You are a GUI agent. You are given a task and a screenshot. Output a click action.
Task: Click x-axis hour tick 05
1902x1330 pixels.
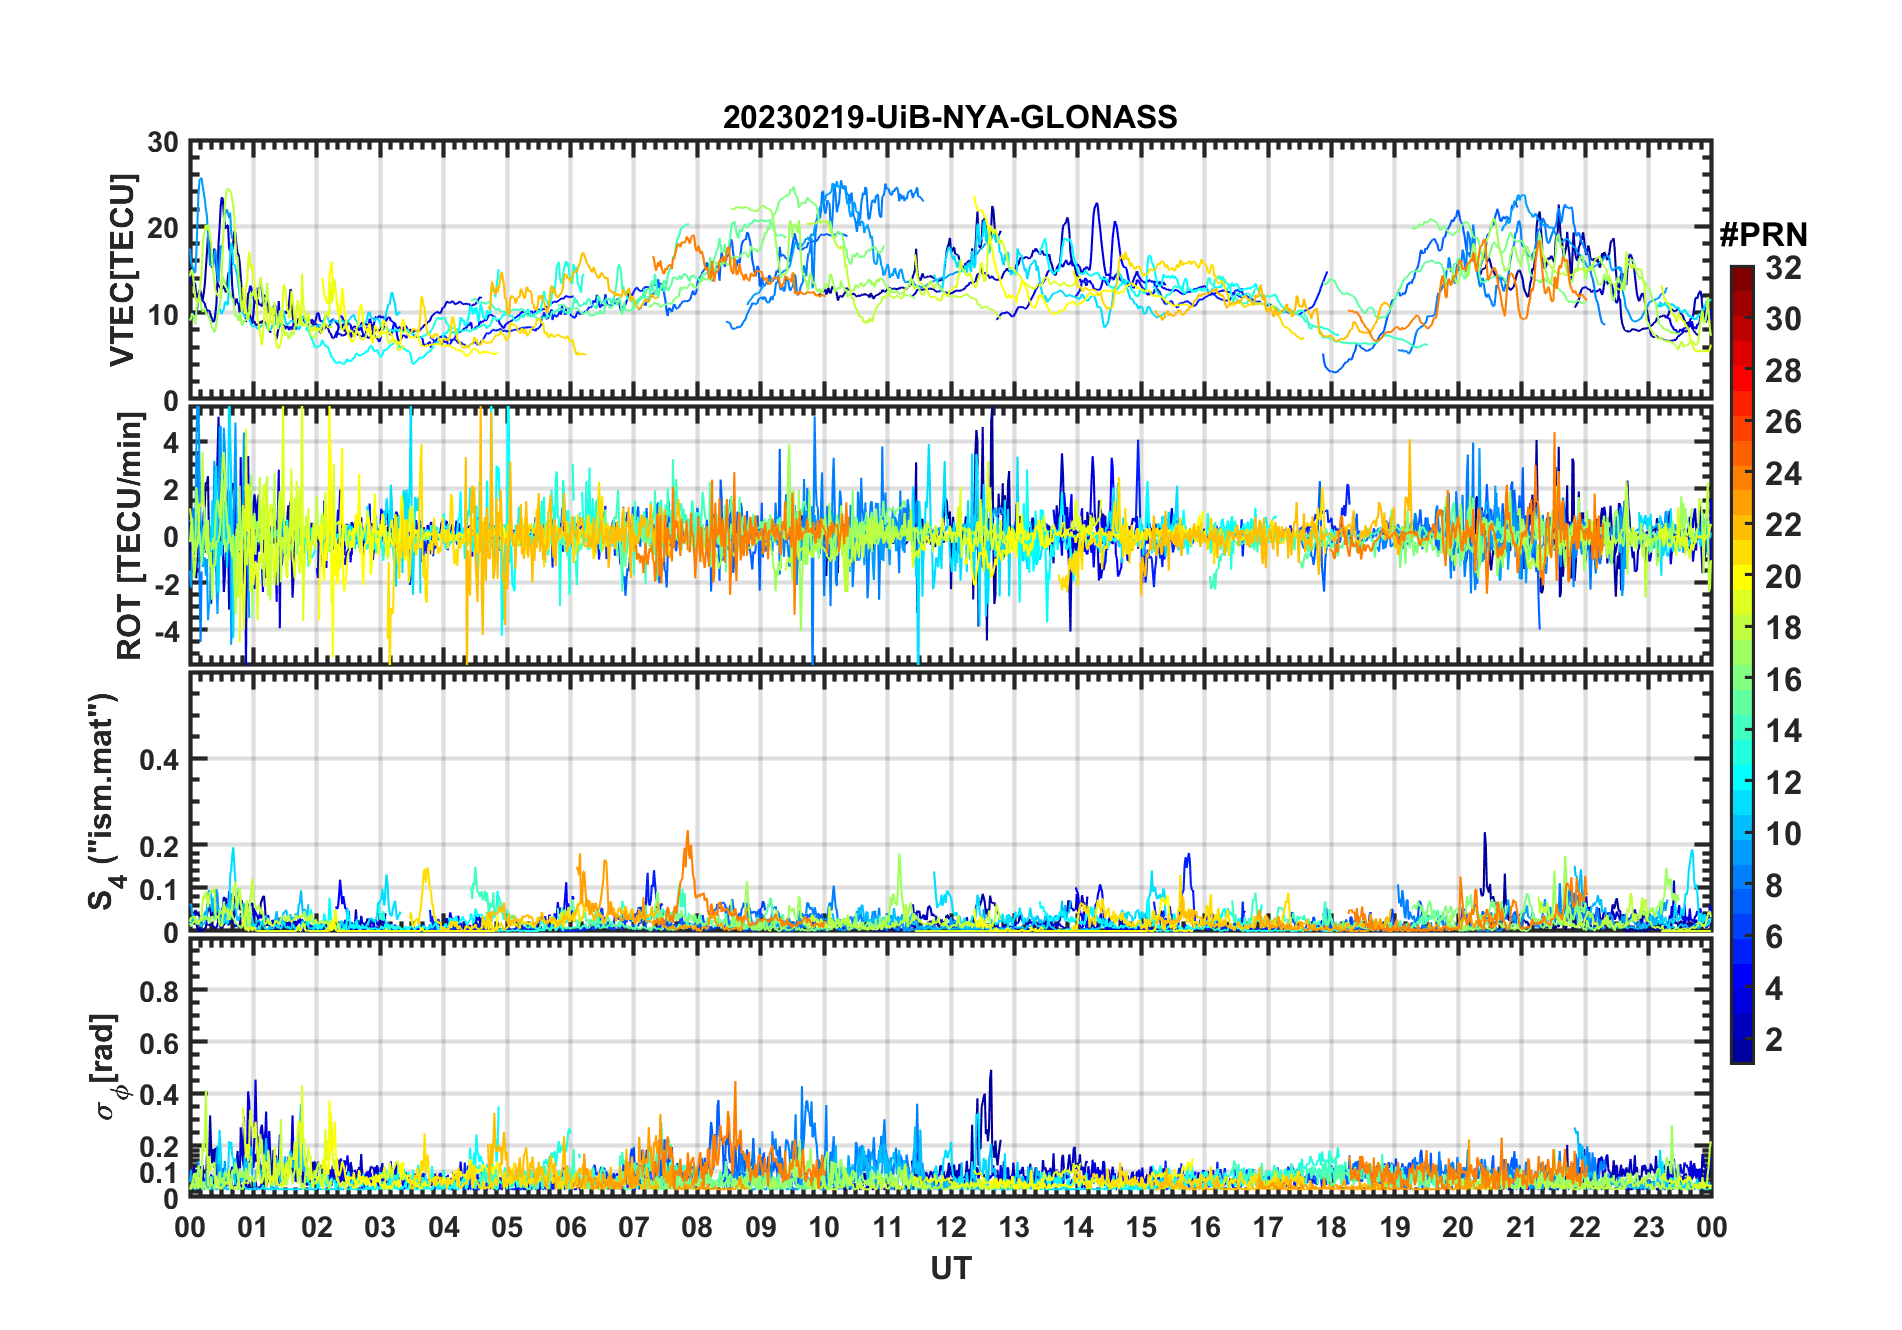(x=507, y=1227)
